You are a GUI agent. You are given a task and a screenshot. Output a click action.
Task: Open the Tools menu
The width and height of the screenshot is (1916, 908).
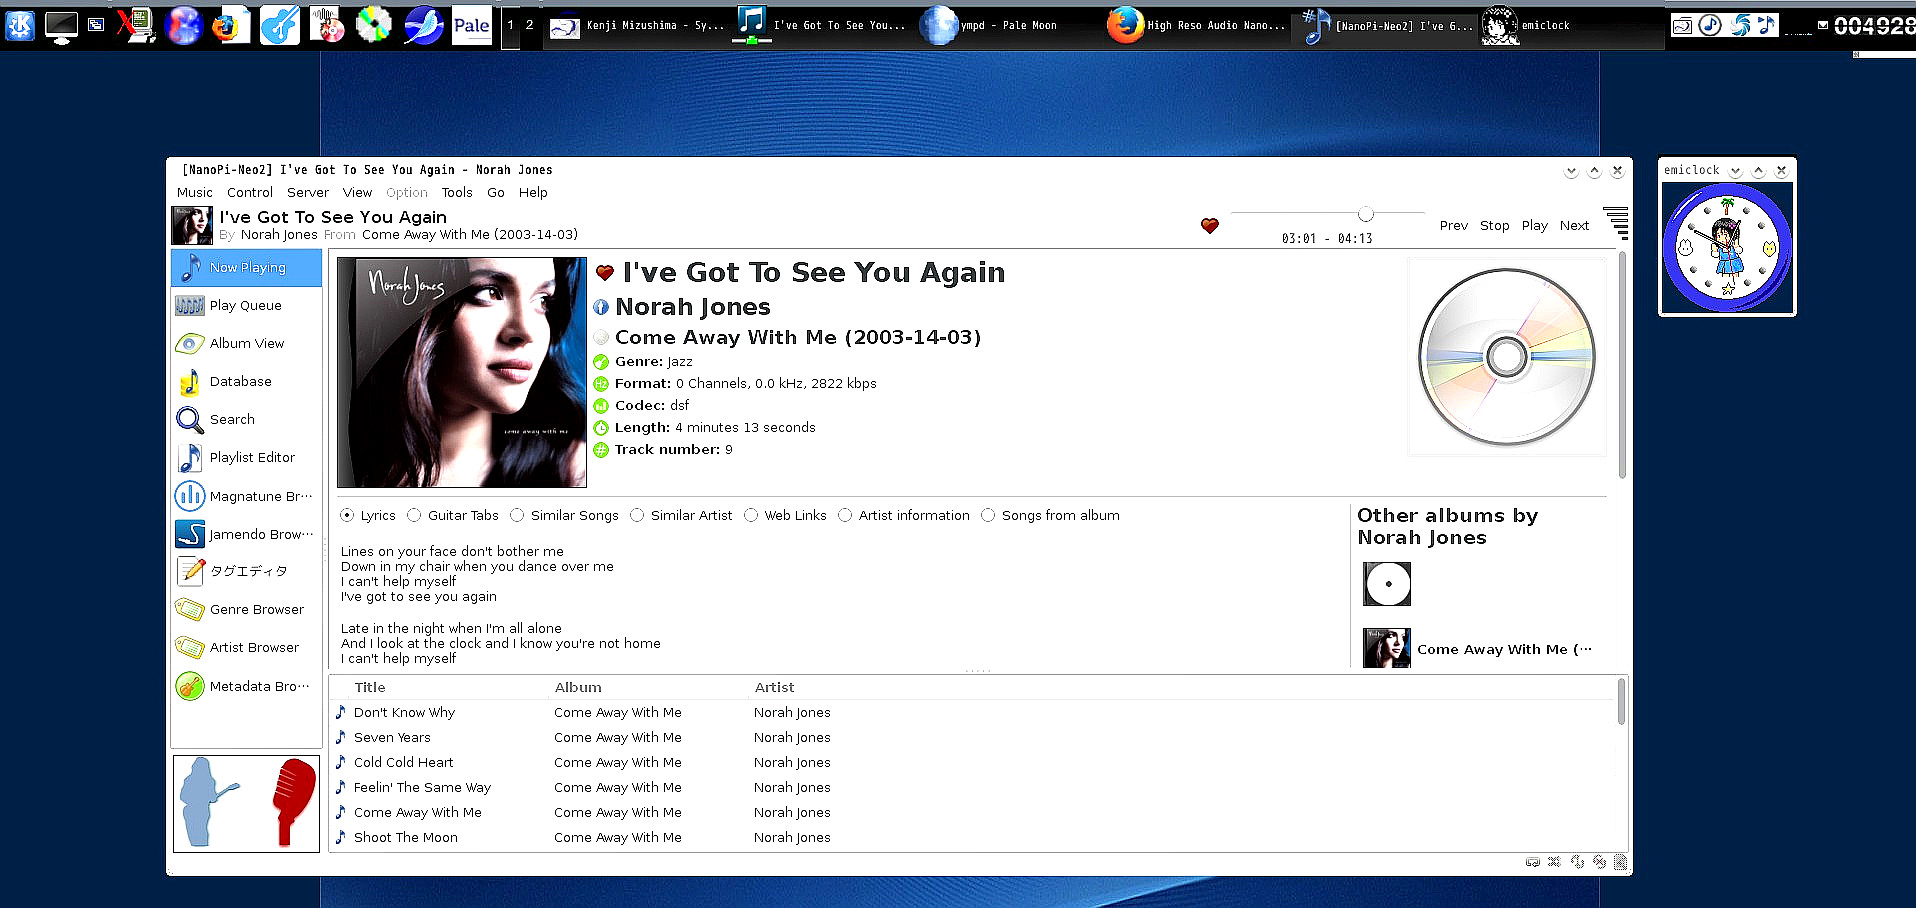coord(456,193)
